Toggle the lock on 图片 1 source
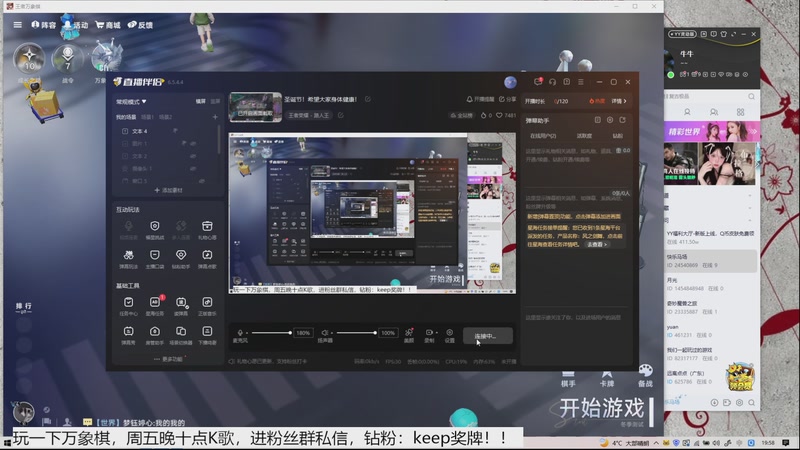 (x=184, y=143)
